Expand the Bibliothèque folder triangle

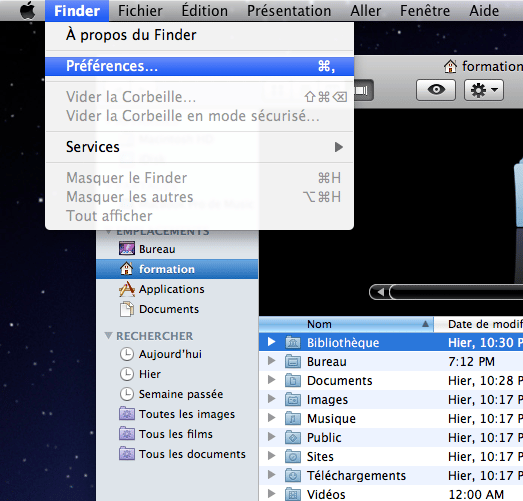272,342
